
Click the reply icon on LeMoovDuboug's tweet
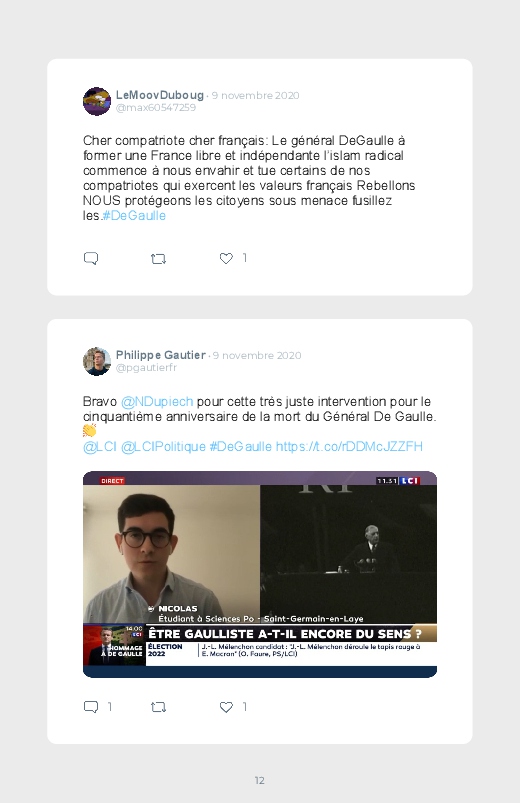91,258
